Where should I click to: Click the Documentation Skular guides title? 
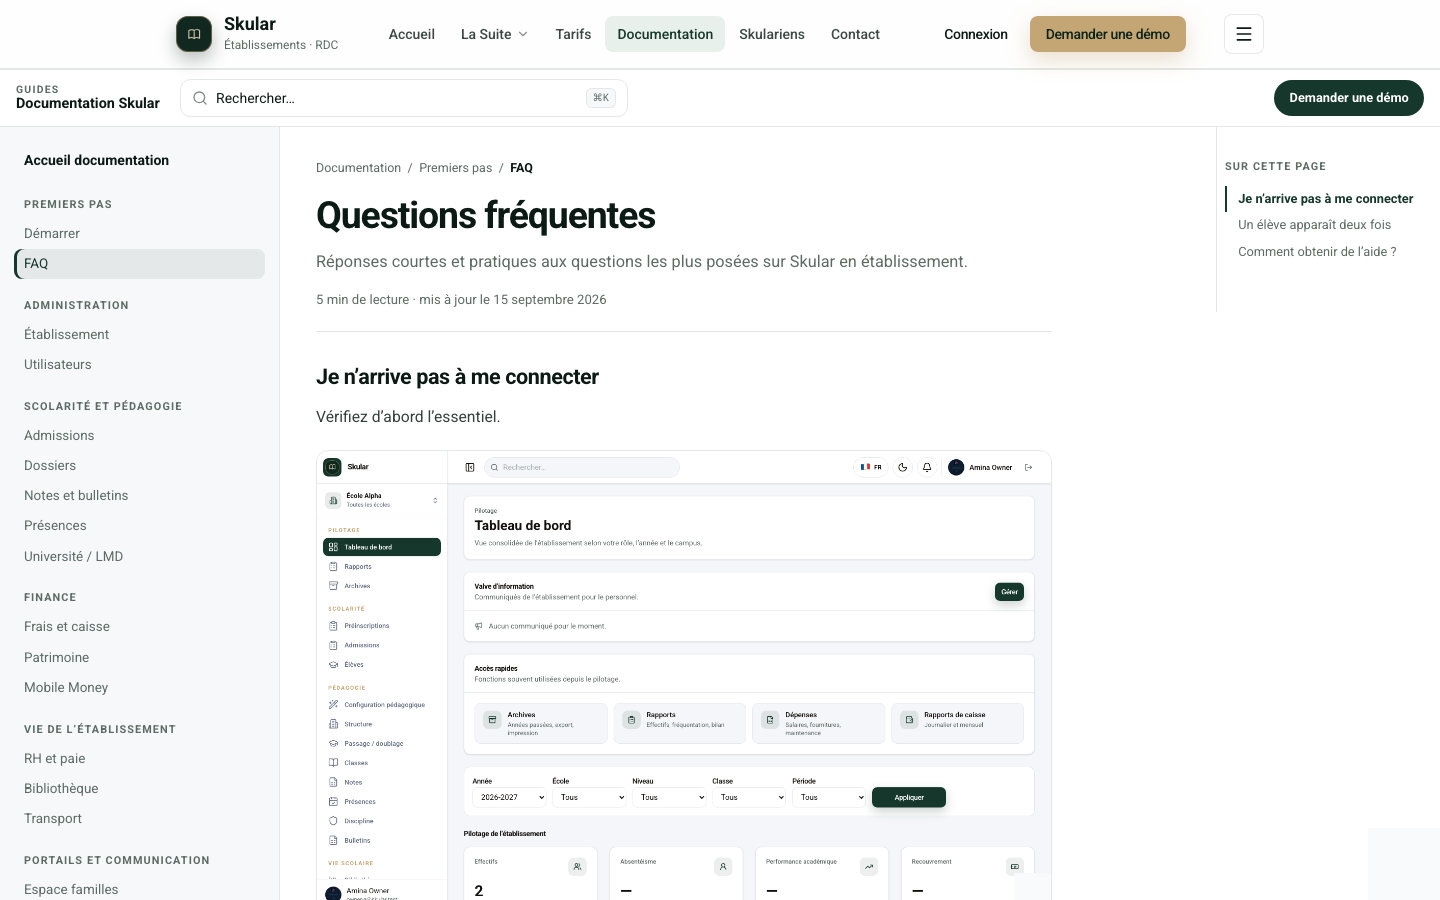pyautogui.click(x=88, y=103)
